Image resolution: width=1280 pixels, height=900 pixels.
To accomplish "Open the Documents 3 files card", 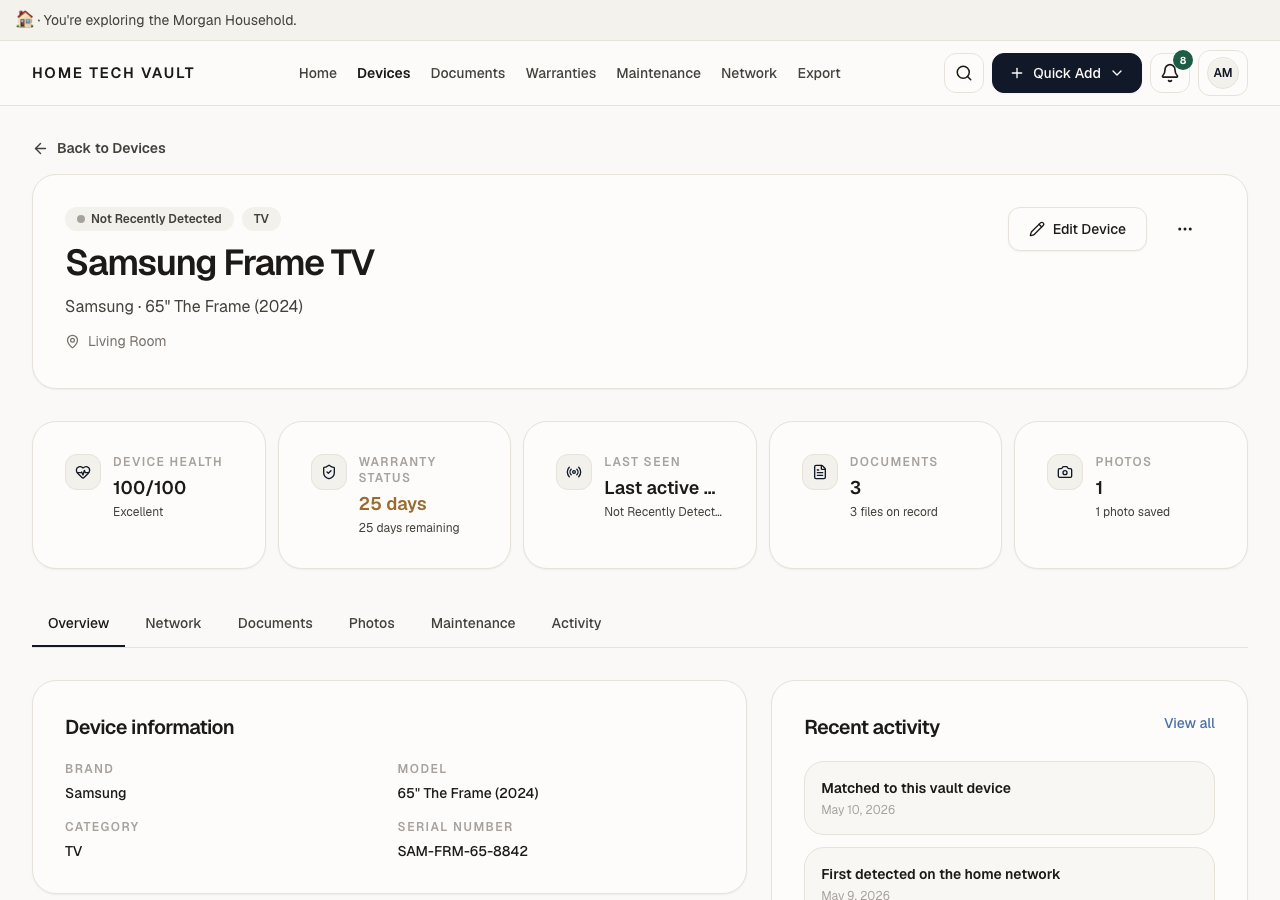I will 885,495.
